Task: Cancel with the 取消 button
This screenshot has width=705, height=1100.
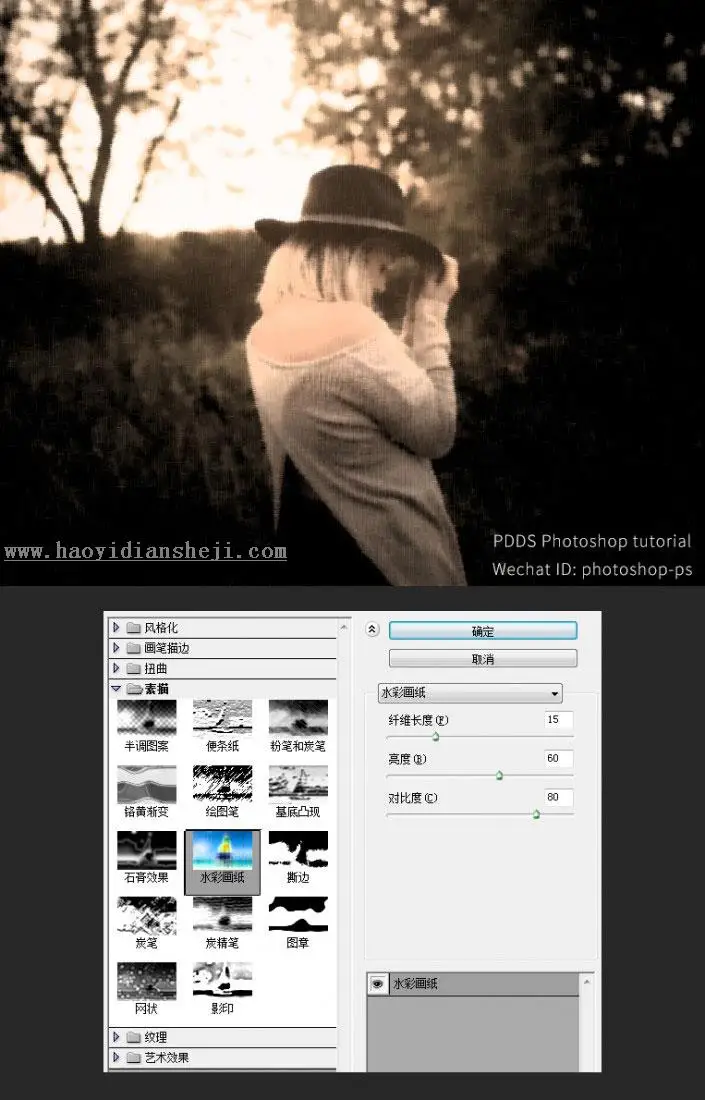Action: (x=483, y=659)
